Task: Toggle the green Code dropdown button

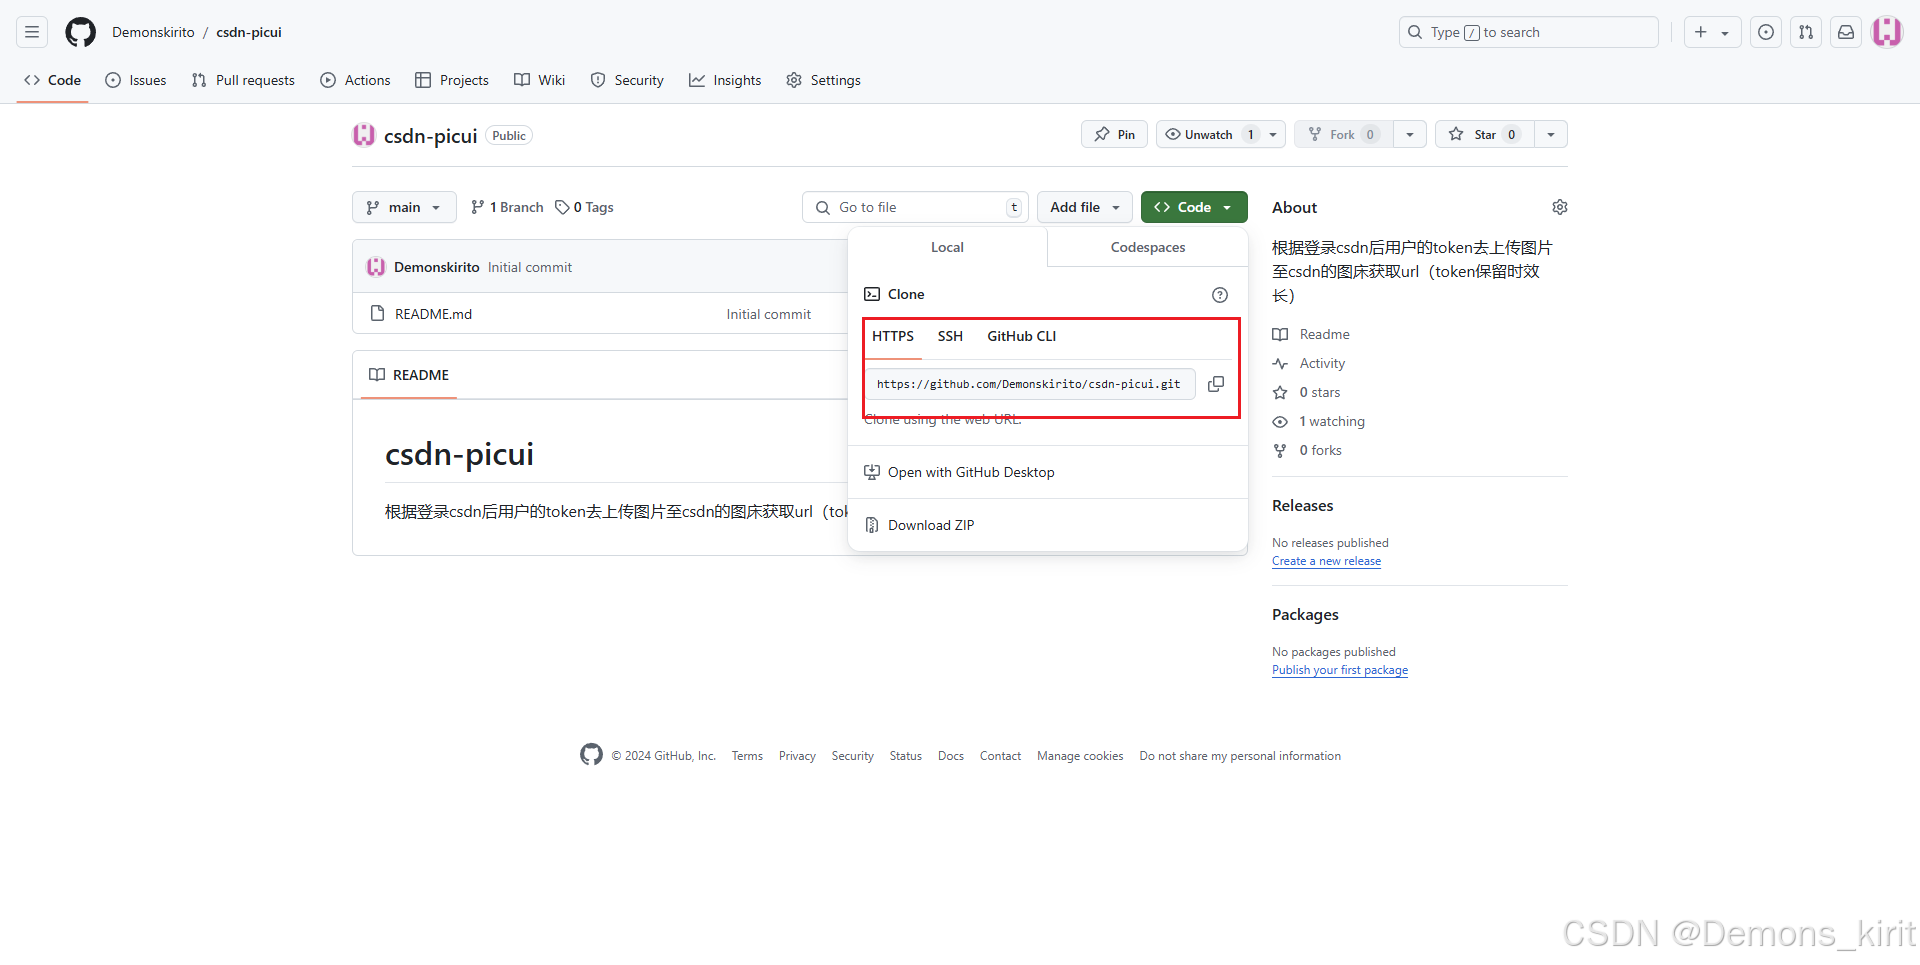Action: 1194,207
